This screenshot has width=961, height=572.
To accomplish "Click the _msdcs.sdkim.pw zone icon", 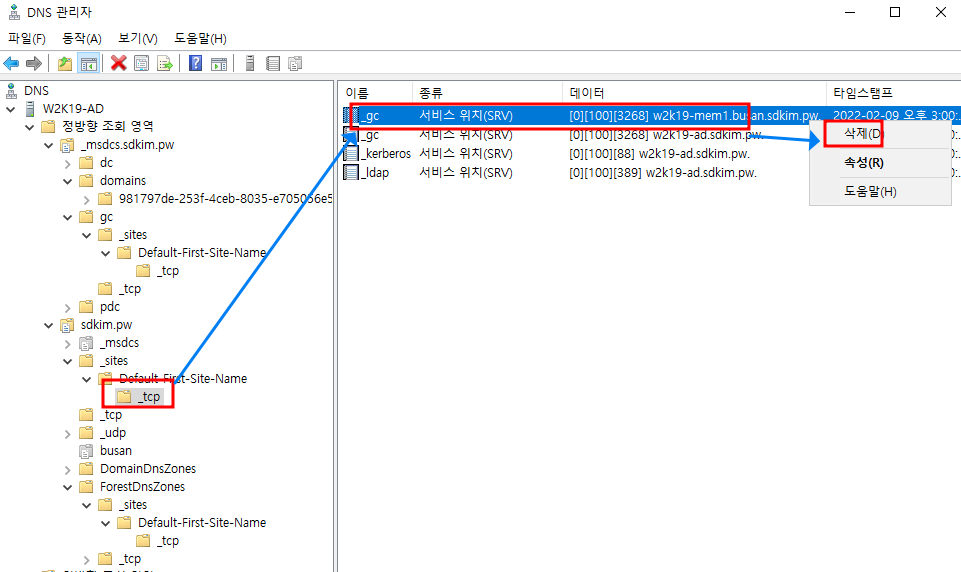I will (x=67, y=145).
